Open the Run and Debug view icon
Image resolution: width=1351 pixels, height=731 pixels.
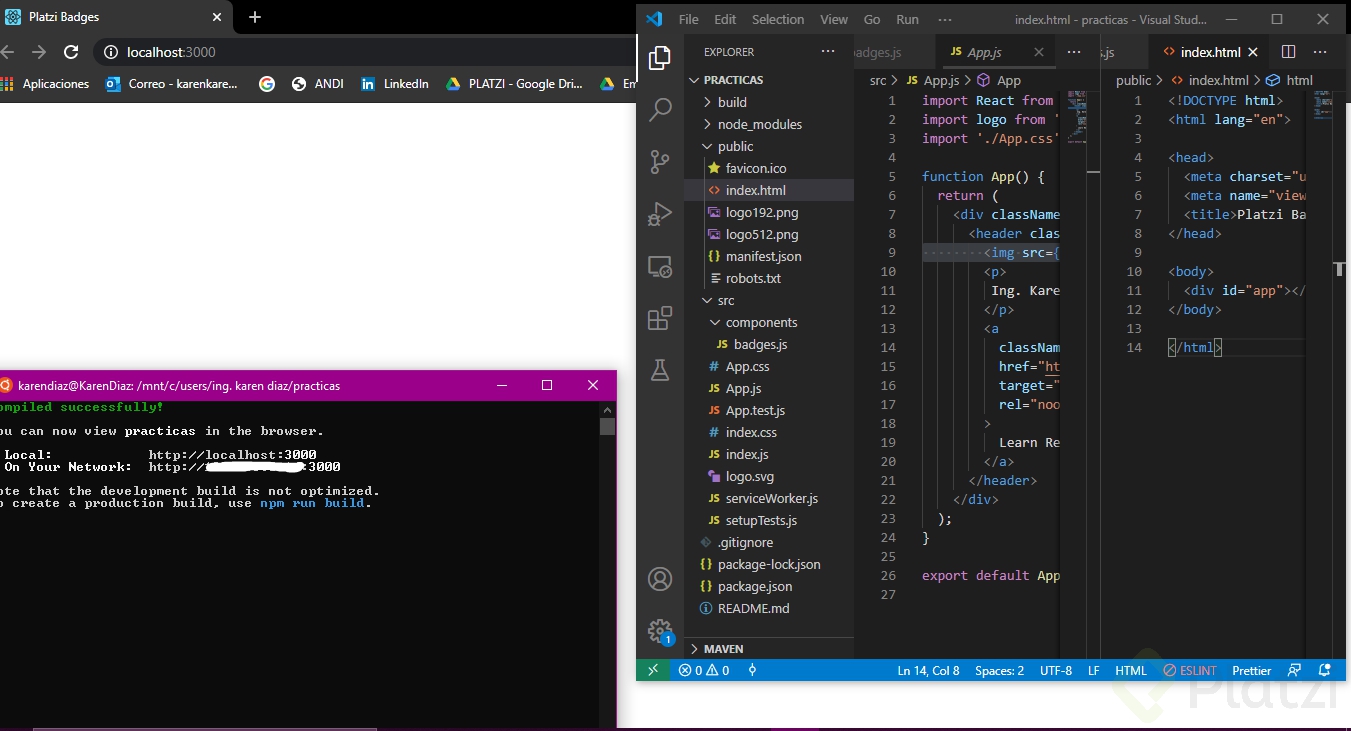[660, 214]
